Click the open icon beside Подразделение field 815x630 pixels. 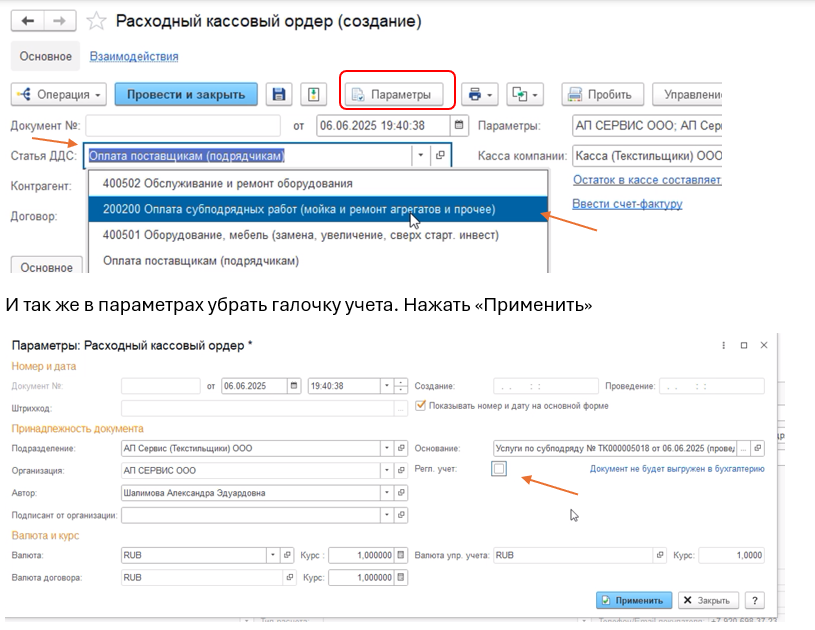402,449
